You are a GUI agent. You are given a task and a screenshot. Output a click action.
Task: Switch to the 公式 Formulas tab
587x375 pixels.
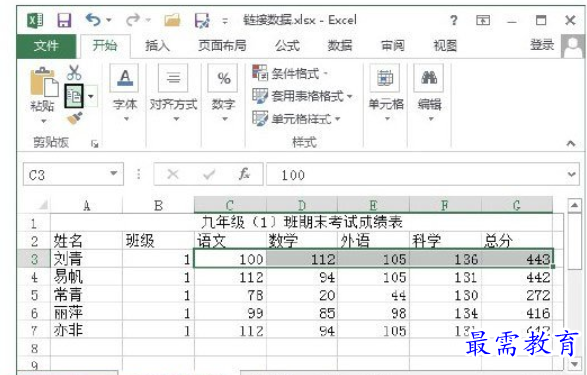287,46
